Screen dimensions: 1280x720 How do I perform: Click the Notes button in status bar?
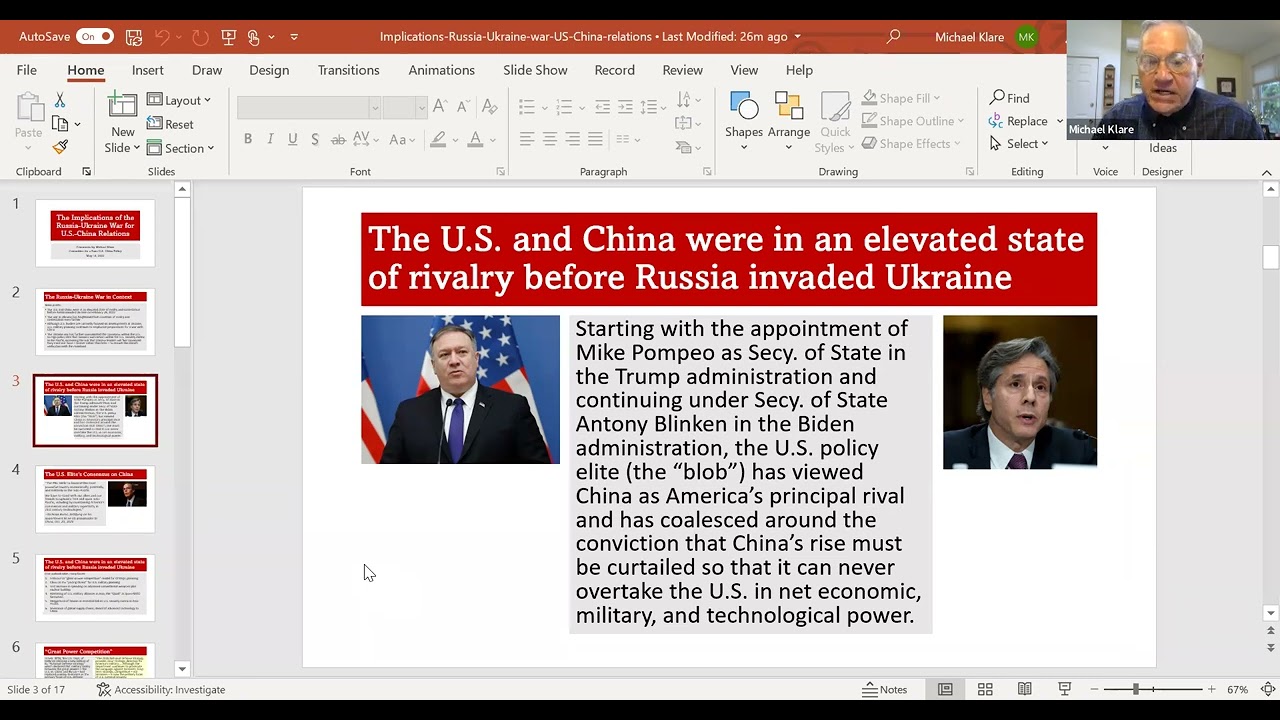885,689
